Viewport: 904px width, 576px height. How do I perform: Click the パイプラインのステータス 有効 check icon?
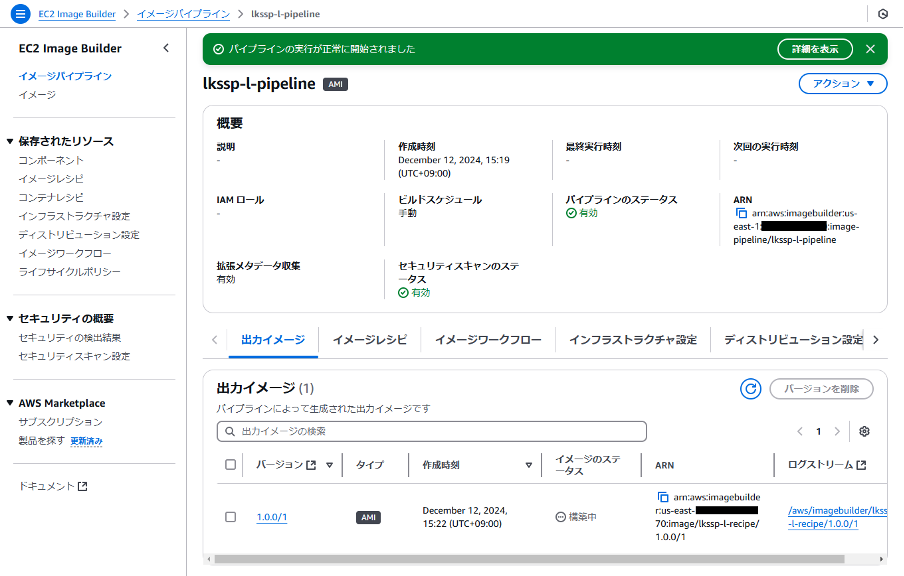(x=571, y=213)
